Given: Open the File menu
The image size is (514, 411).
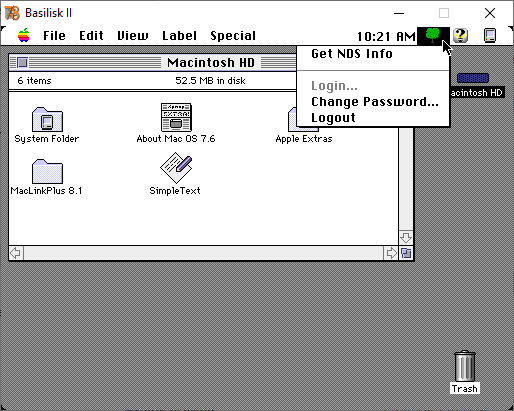Looking at the screenshot, I should click(x=54, y=36).
